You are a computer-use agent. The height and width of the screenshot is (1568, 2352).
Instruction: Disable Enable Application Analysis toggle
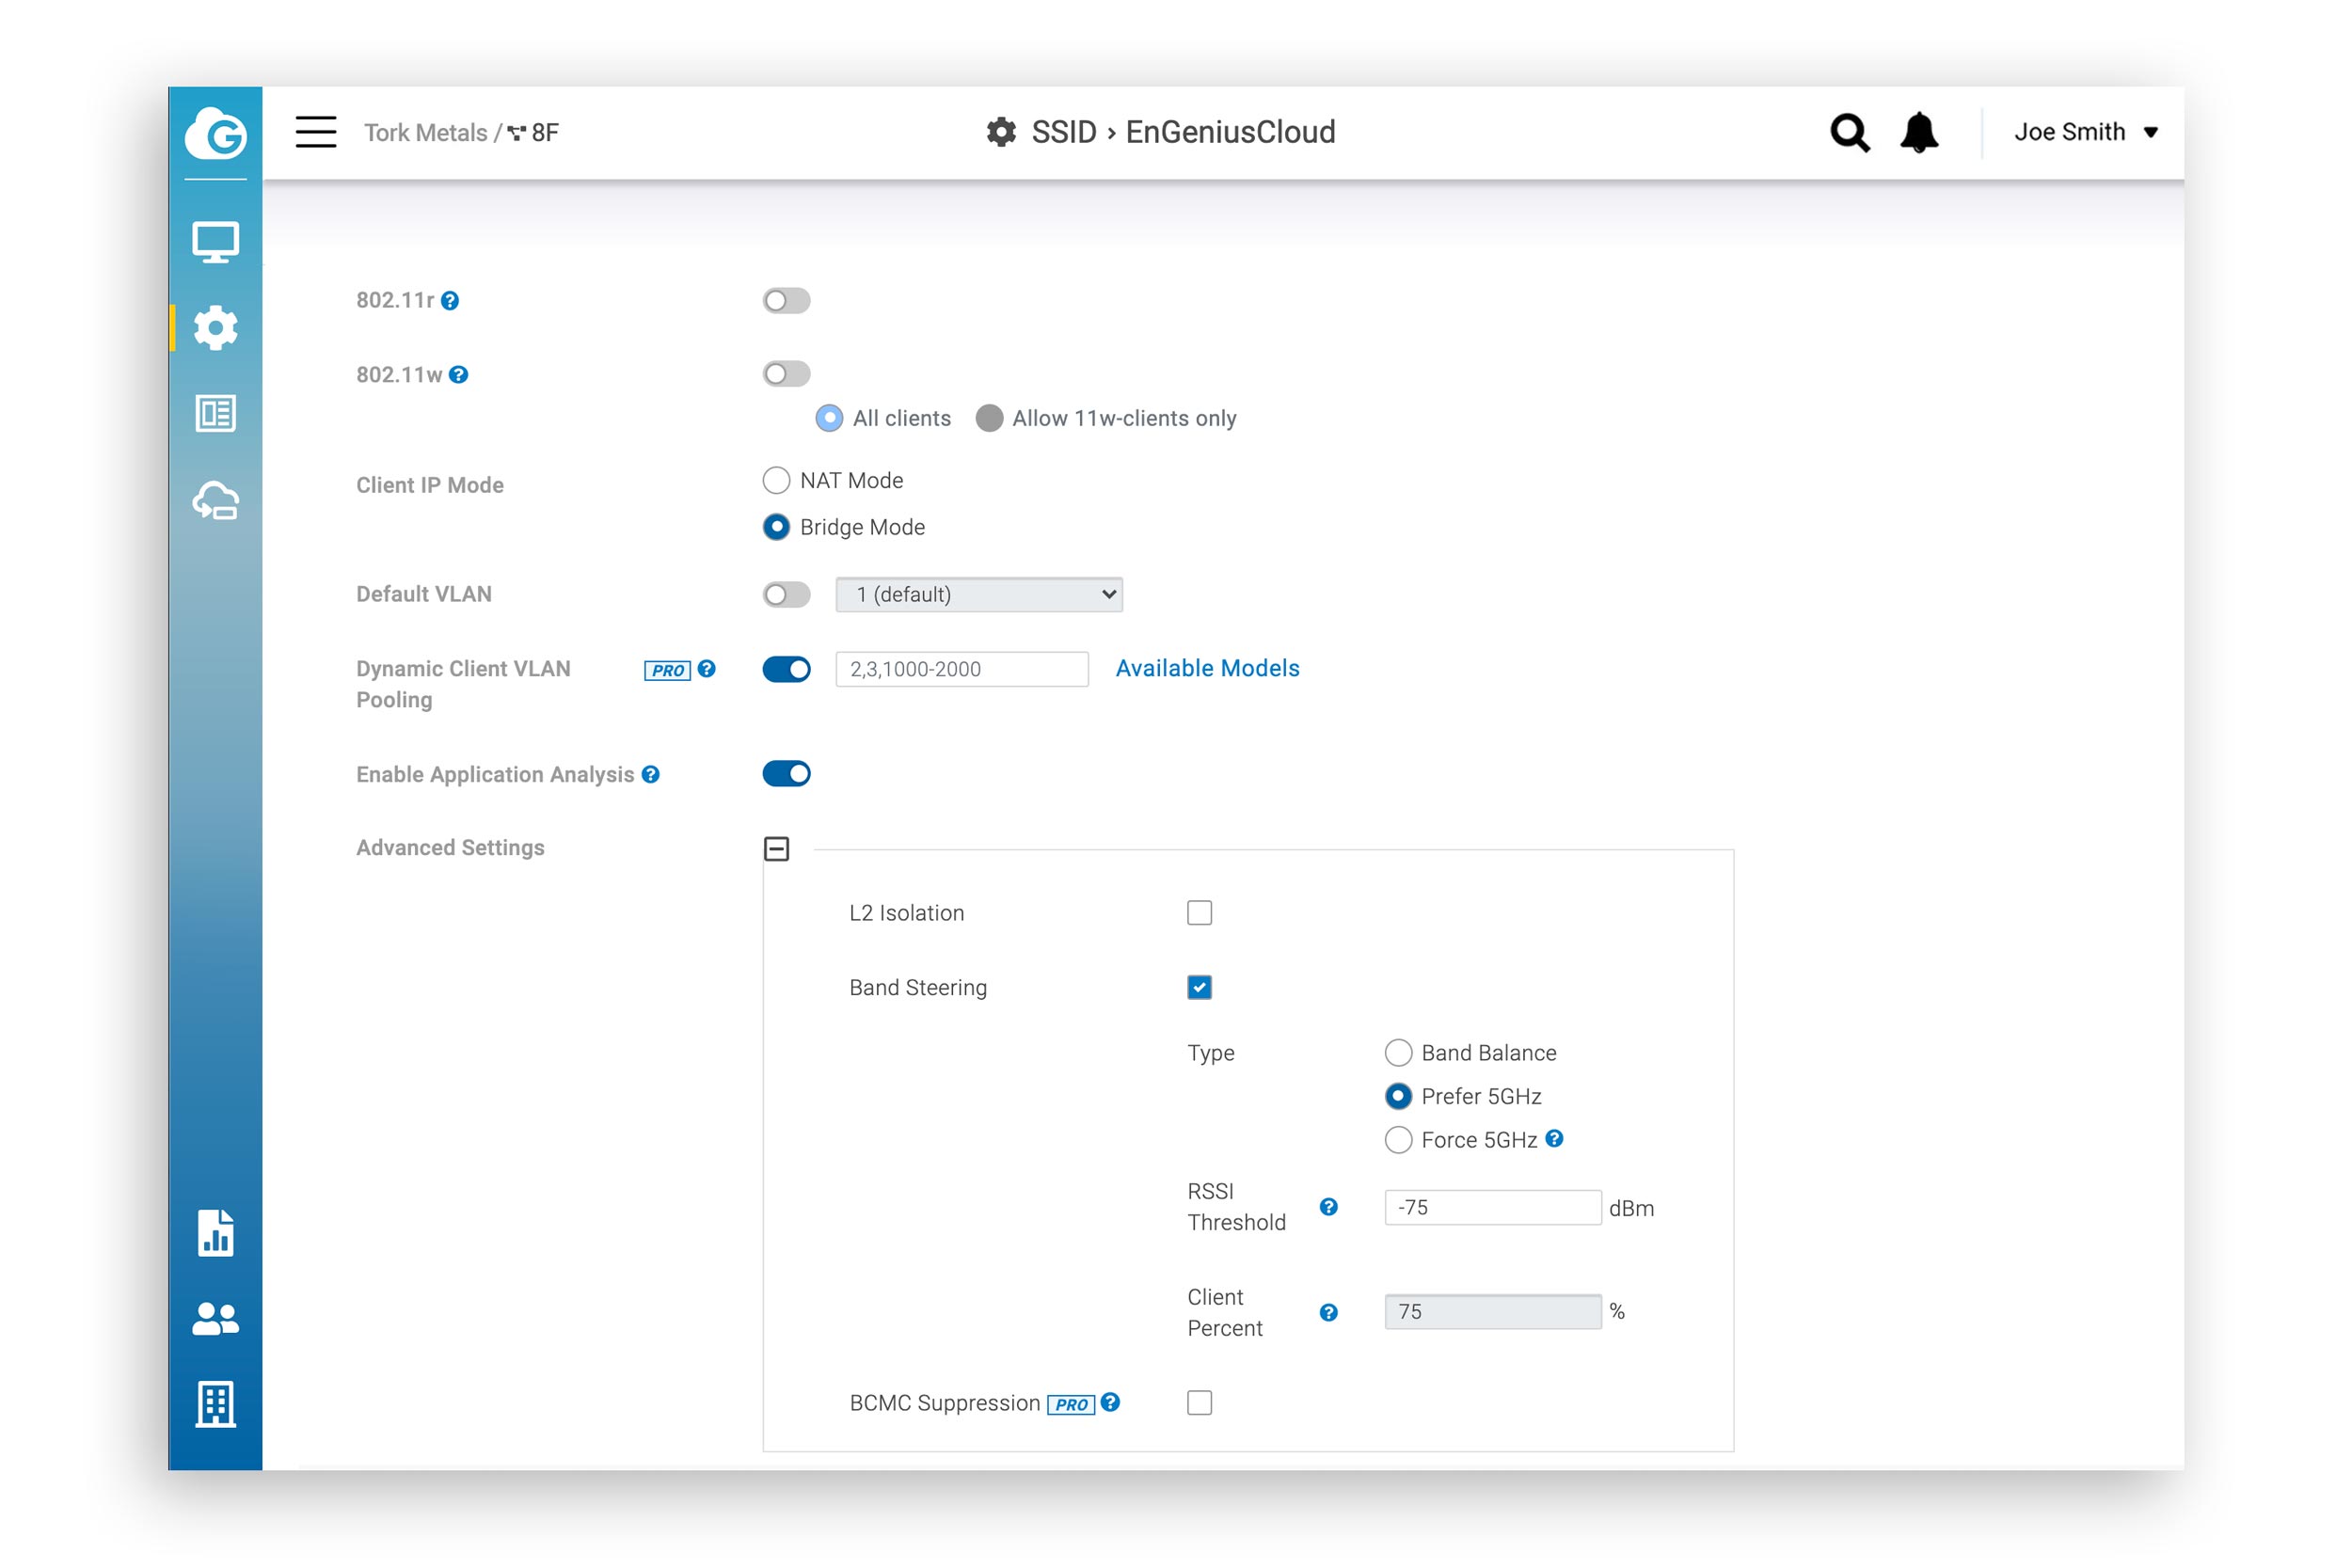coord(786,774)
